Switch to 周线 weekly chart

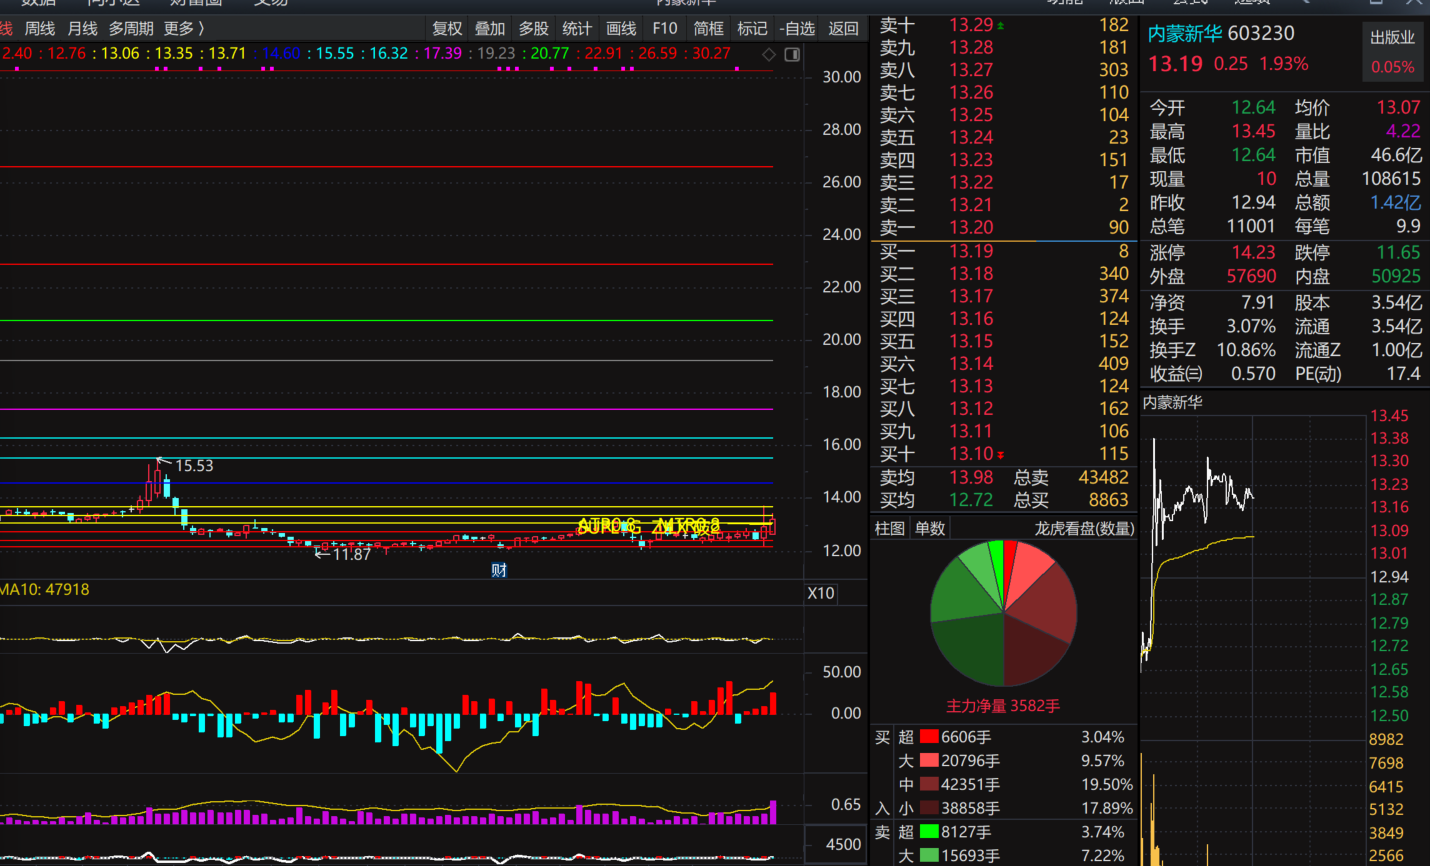tap(40, 28)
